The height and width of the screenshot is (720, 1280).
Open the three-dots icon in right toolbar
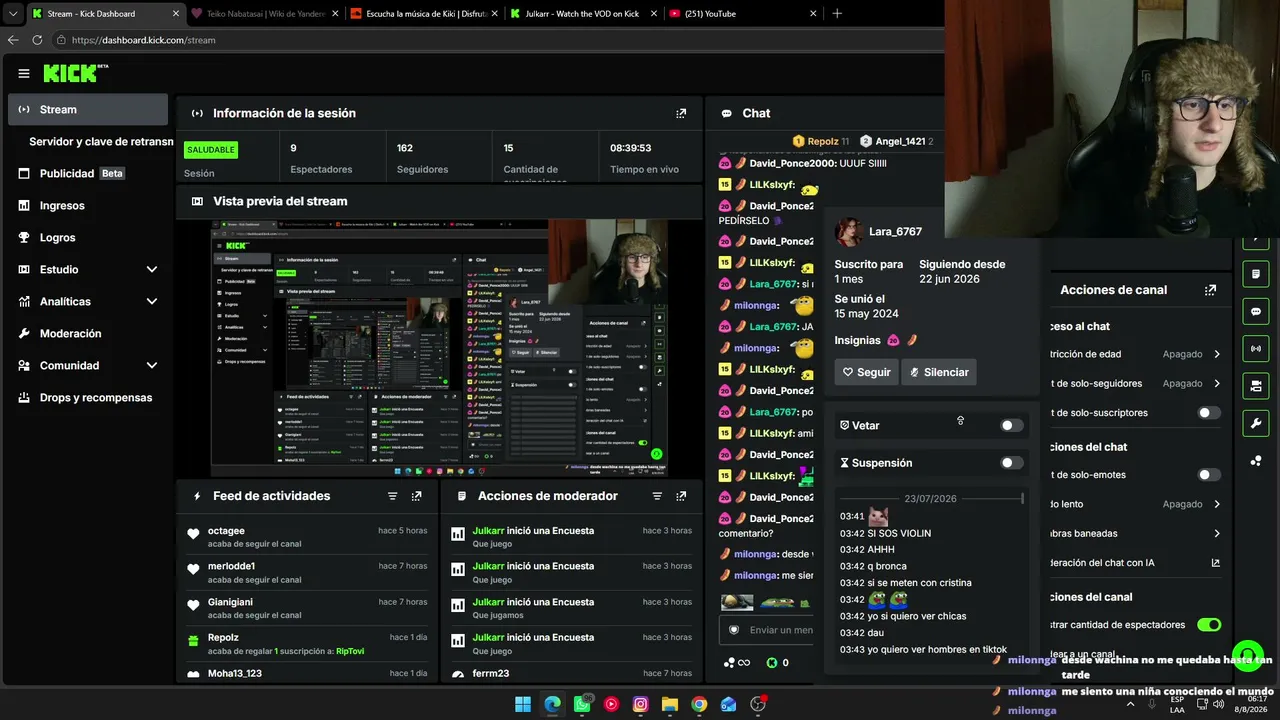pyautogui.click(x=1256, y=461)
